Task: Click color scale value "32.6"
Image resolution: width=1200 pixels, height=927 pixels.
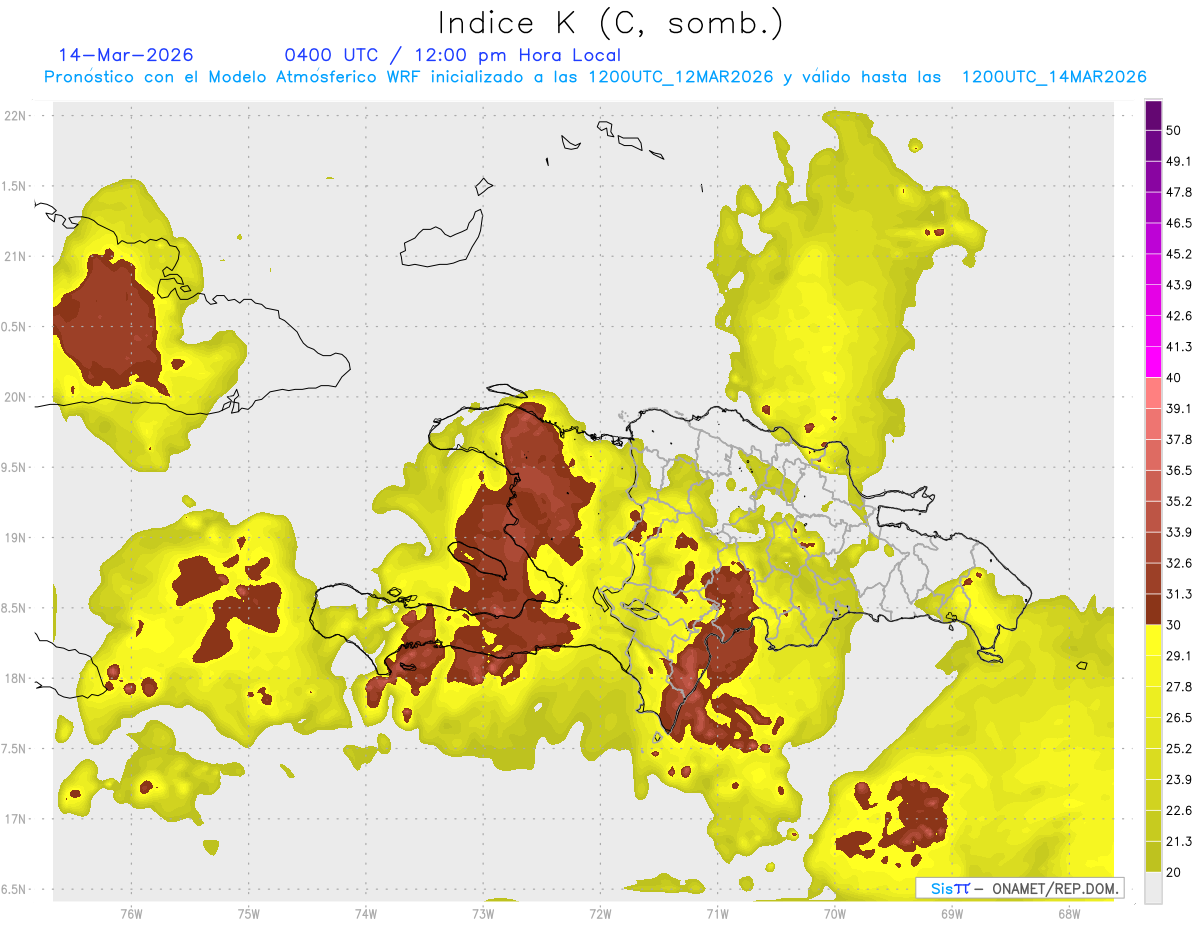Action: (x=1179, y=563)
